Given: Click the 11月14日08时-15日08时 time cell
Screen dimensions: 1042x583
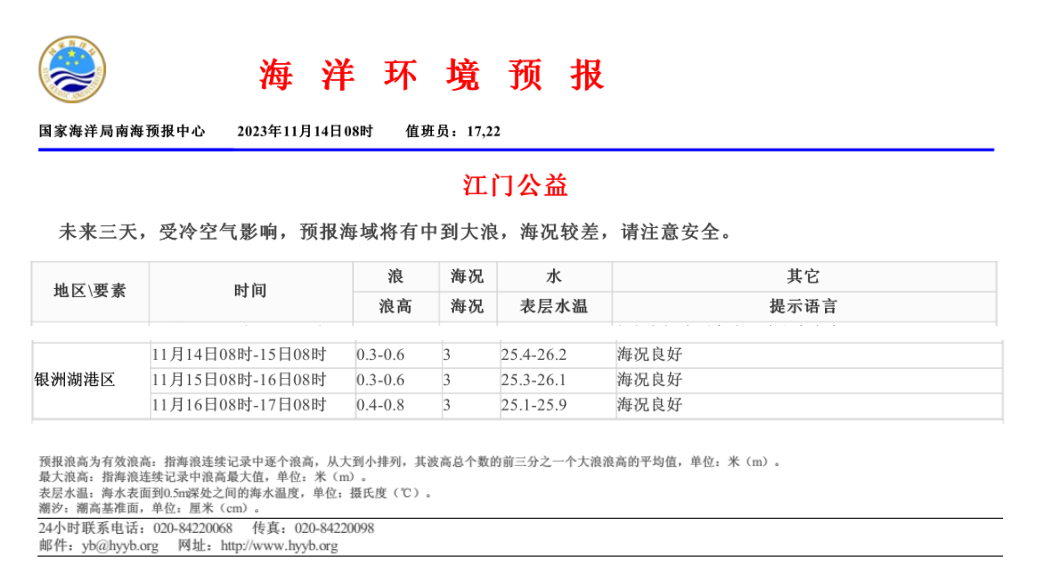Looking at the screenshot, I should [239, 355].
